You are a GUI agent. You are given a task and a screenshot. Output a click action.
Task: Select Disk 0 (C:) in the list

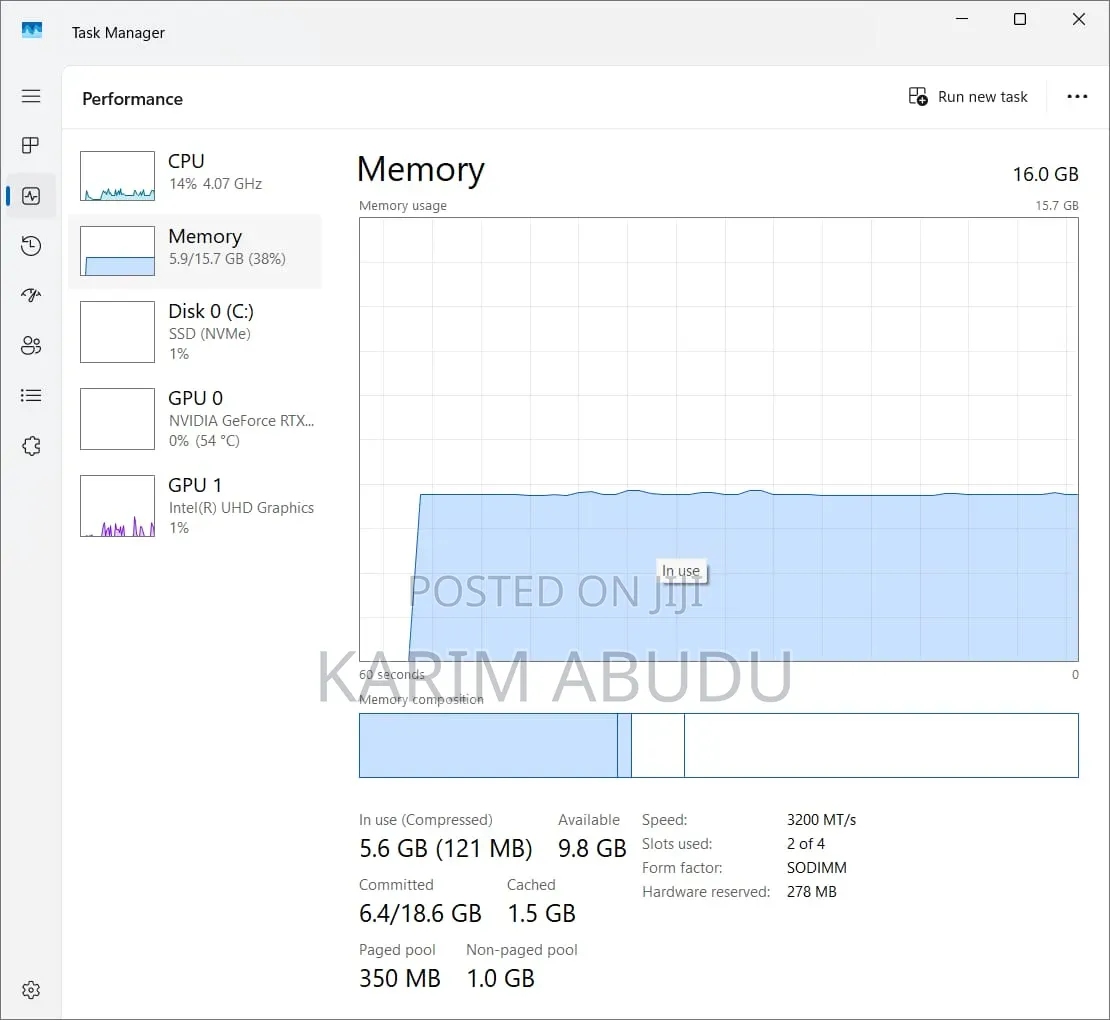point(195,331)
